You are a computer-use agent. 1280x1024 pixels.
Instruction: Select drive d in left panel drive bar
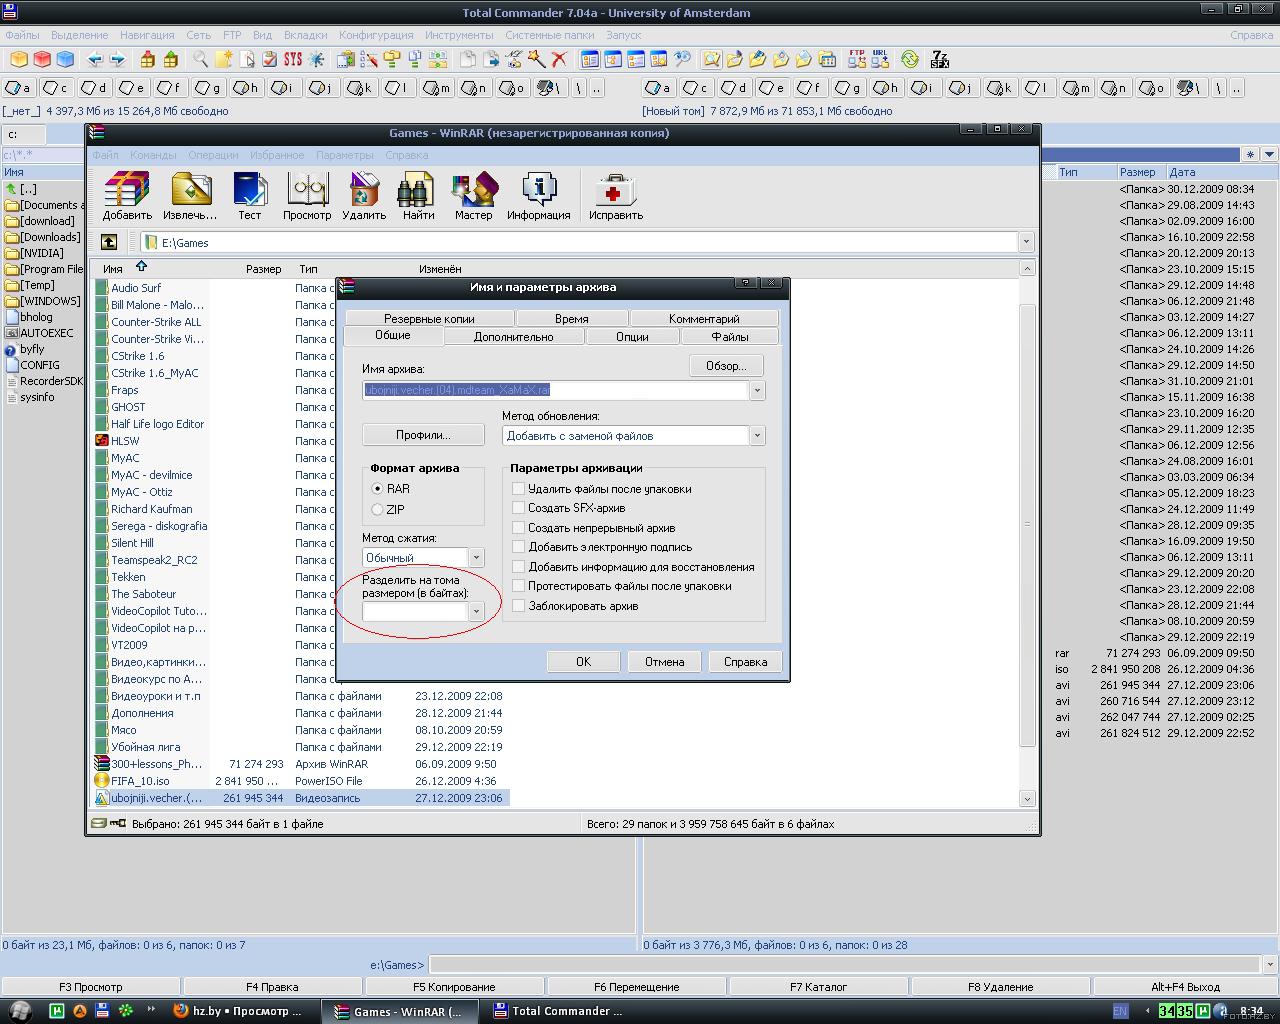(x=95, y=88)
